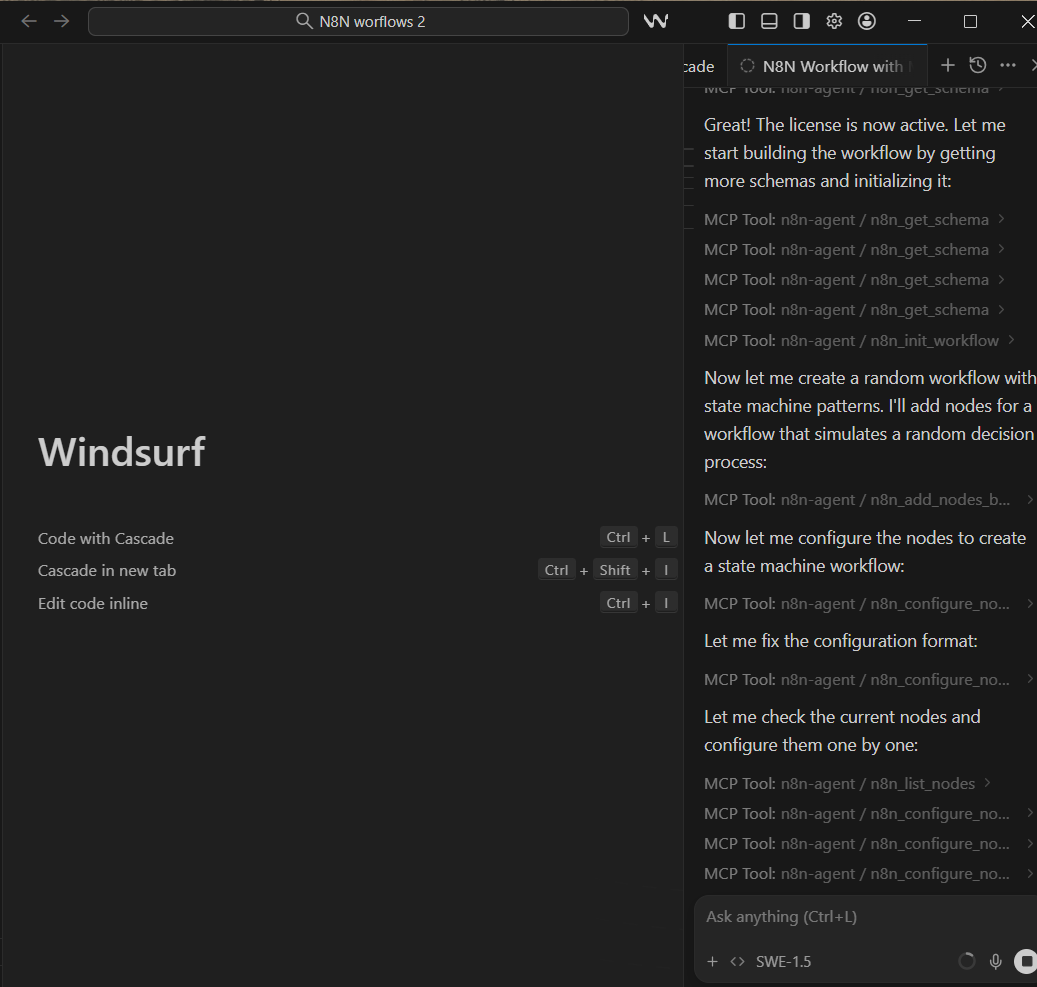Add context with the plus icon near SWE-1.5

tap(711, 961)
